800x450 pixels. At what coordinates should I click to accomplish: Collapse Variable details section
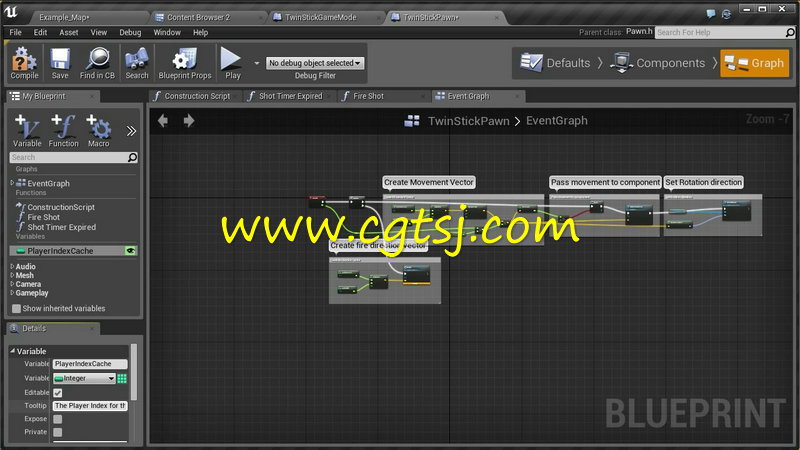(x=13, y=351)
